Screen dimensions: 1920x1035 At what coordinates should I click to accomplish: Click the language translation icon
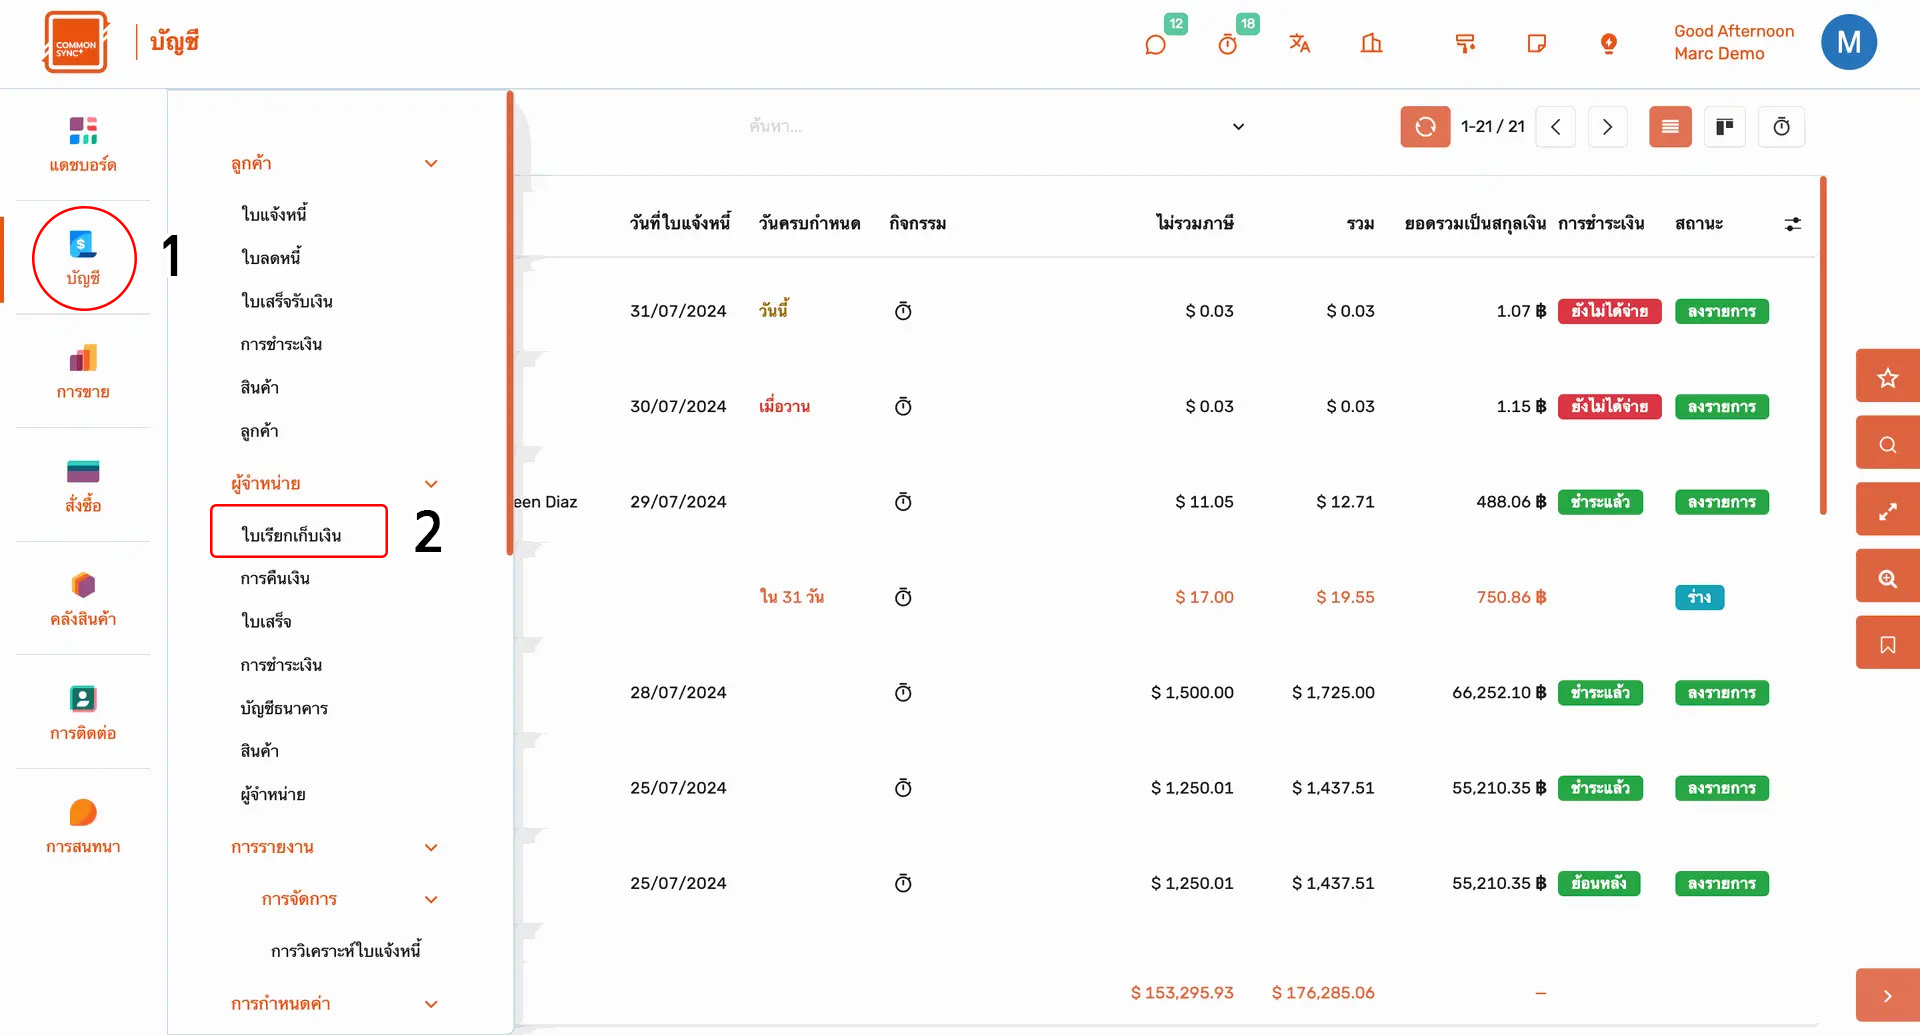(x=1299, y=43)
